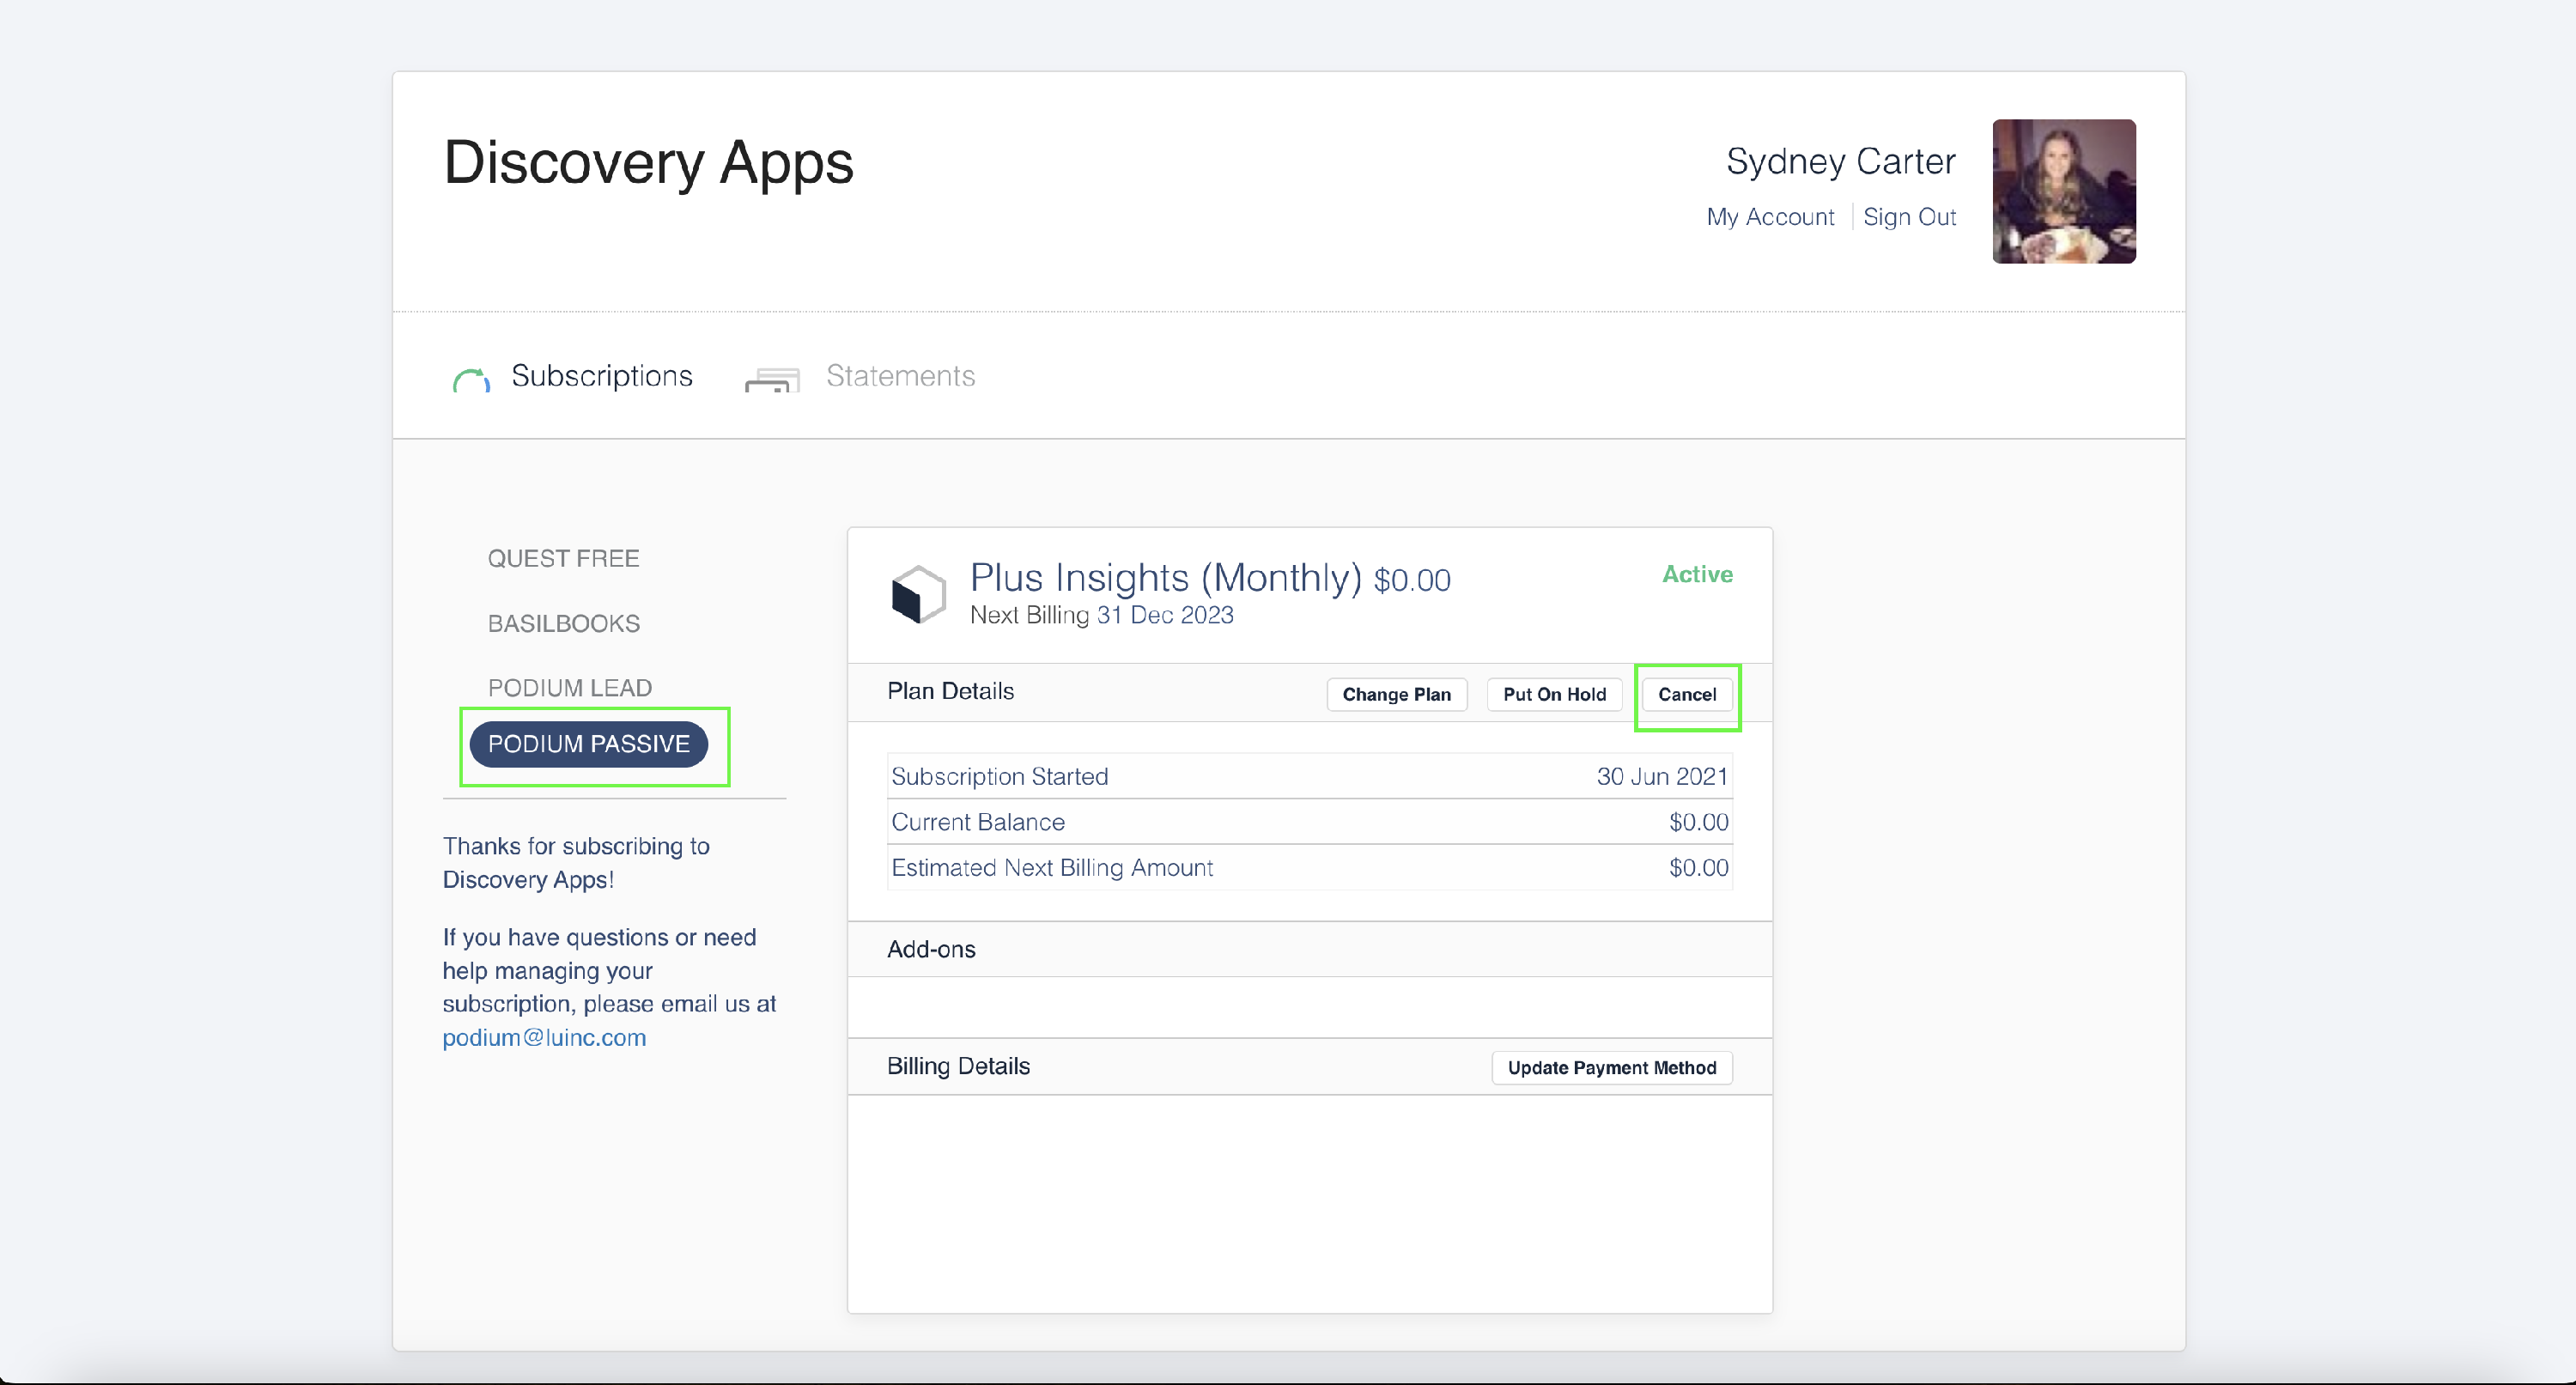Click the Subscriptions gauge icon
2576x1385 pixels.
[x=471, y=380]
